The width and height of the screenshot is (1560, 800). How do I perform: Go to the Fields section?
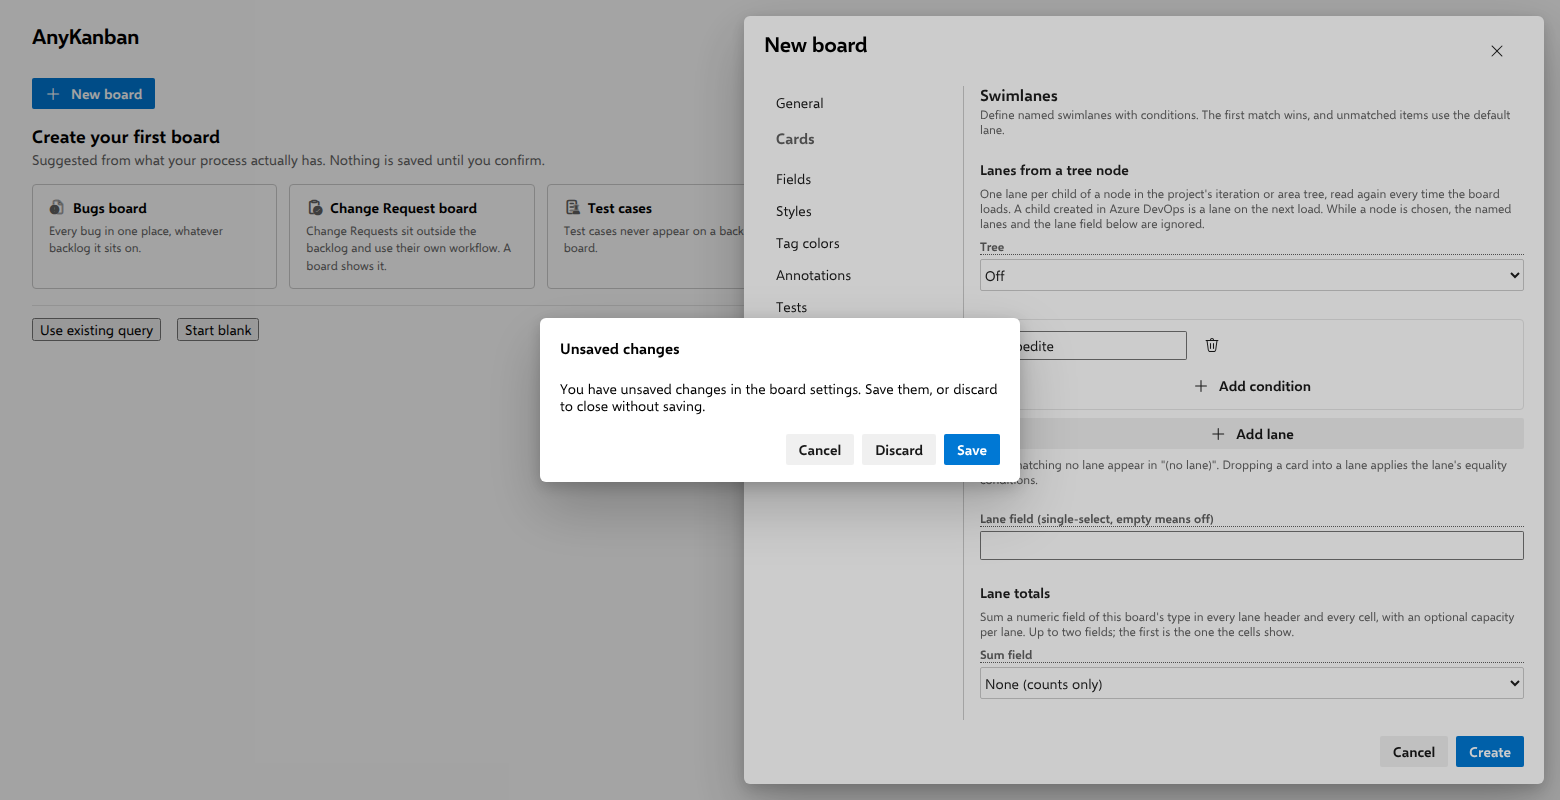tap(794, 179)
